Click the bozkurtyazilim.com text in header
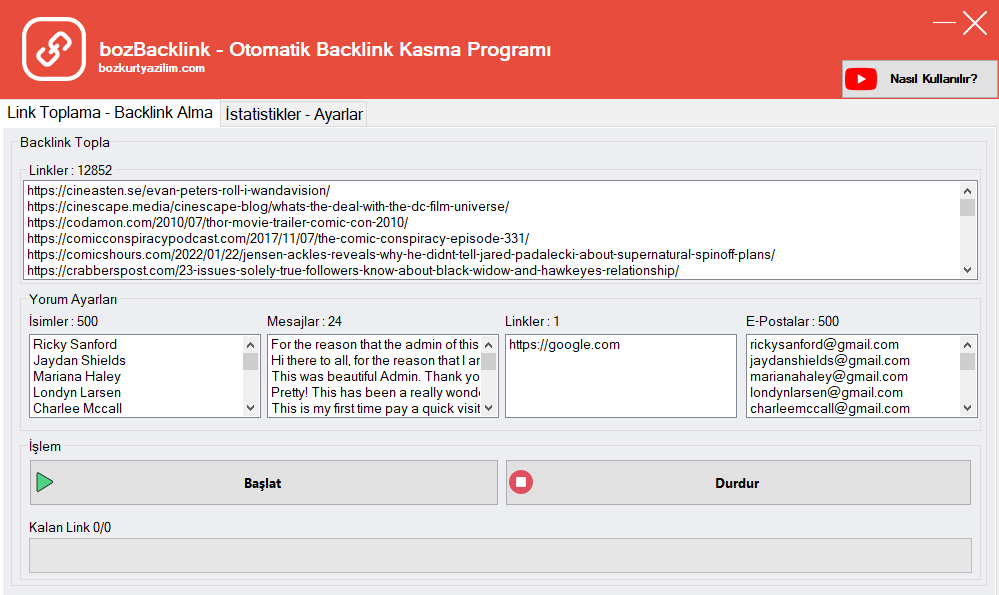This screenshot has height=595, width=999. [x=152, y=68]
